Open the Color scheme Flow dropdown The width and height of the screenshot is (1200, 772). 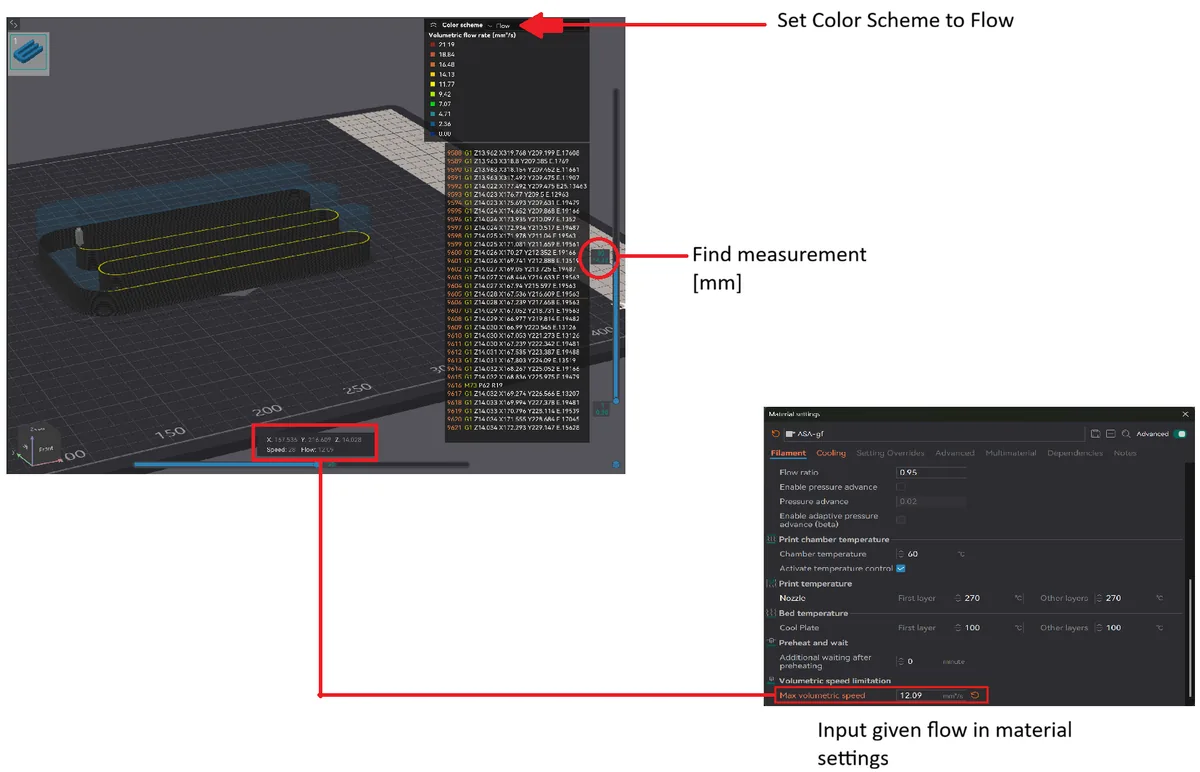pyautogui.click(x=500, y=25)
